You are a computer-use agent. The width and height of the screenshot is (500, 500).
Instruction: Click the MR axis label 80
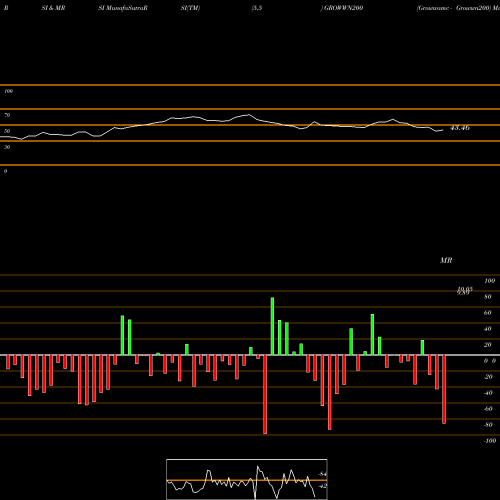(x=488, y=297)
